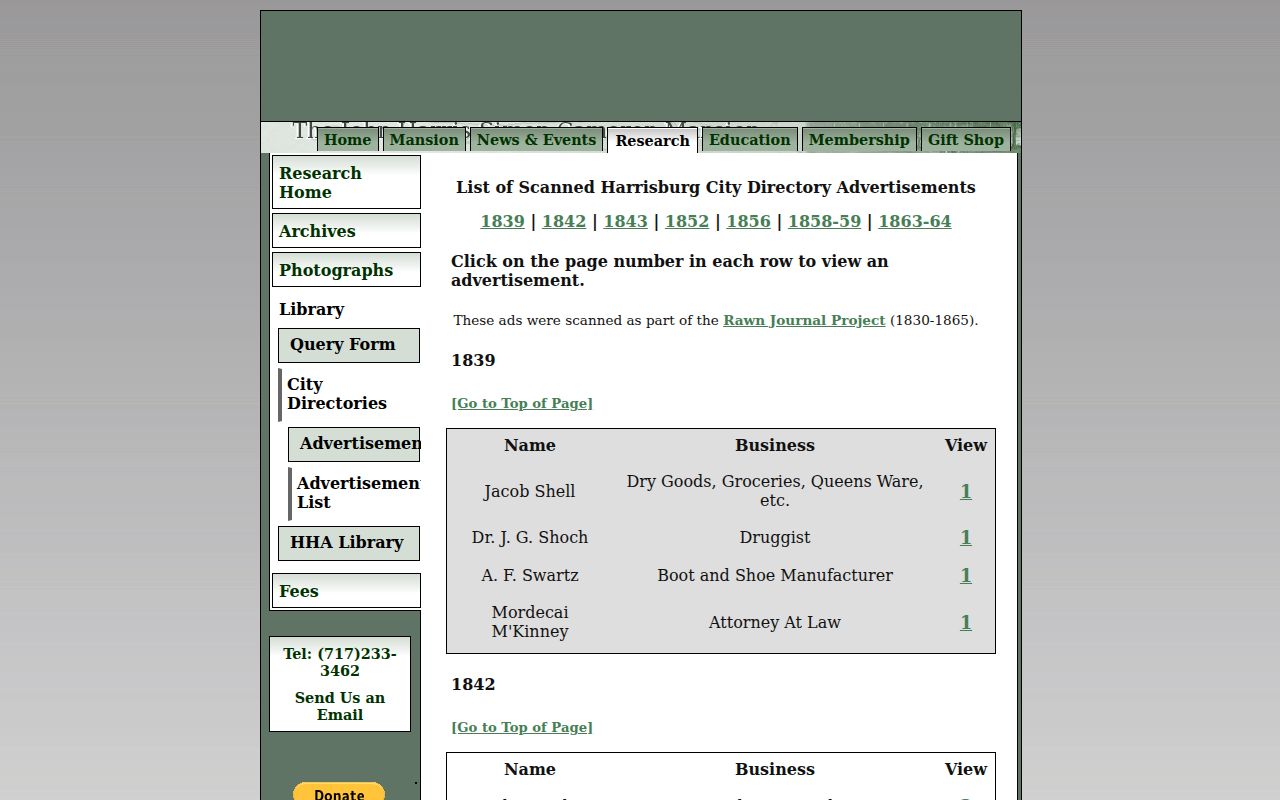Open Advertisements sidebar button

pyautogui.click(x=354, y=444)
